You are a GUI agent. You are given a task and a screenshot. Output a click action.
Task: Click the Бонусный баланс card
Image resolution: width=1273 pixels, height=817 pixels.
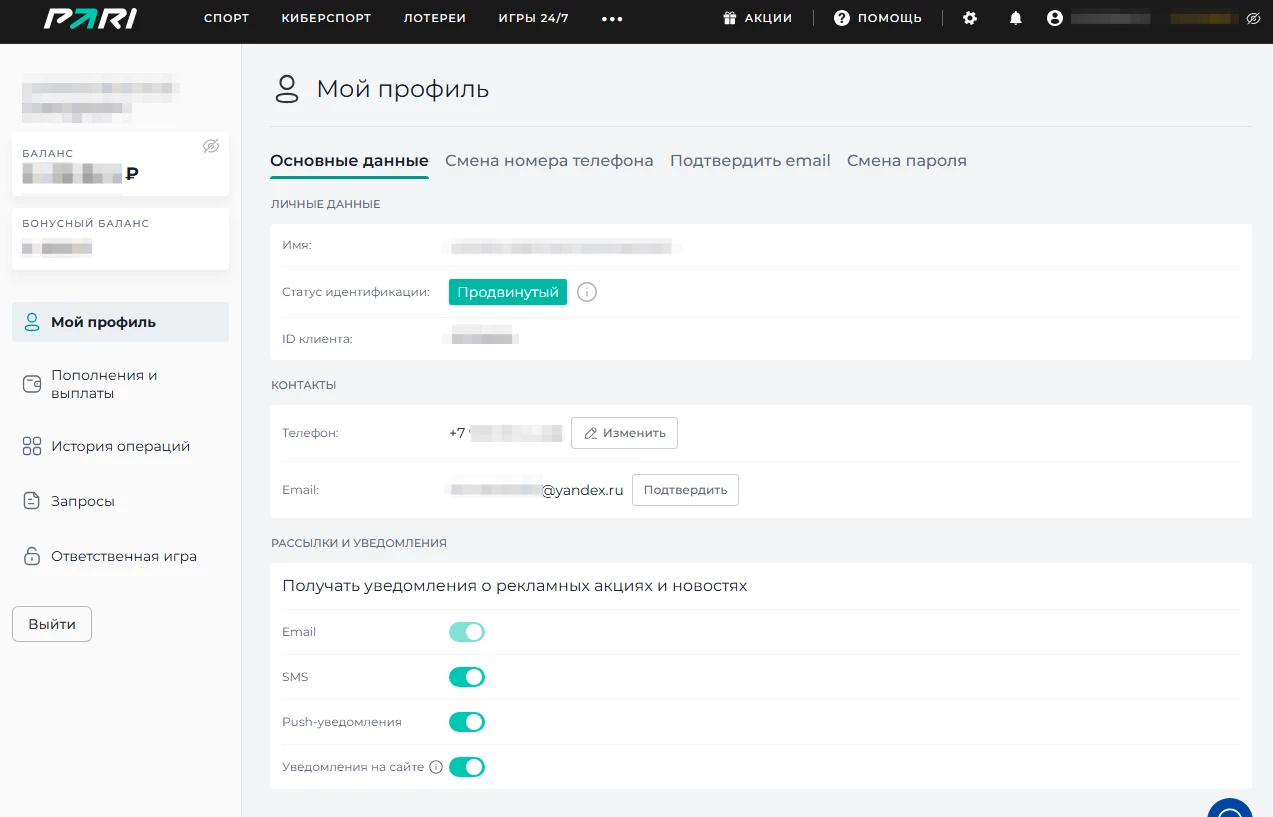(120, 238)
